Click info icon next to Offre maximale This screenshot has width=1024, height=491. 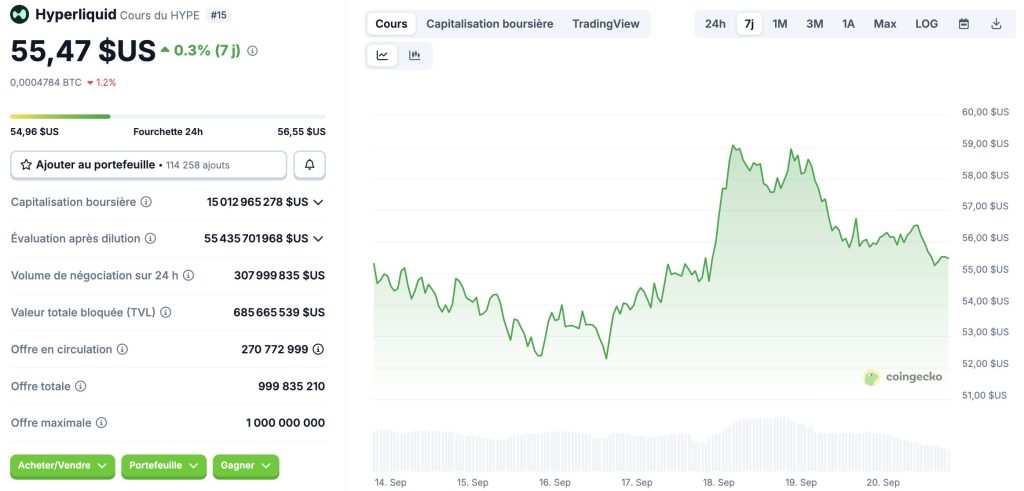(x=101, y=423)
